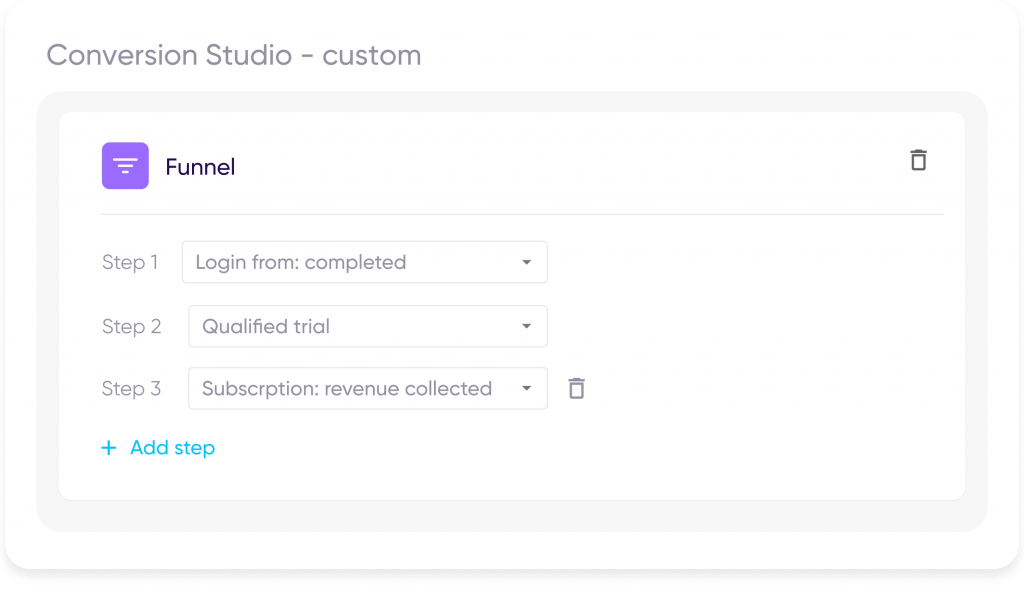1024x597 pixels.
Task: Remove Step 3 using its trash icon
Action: point(576,389)
